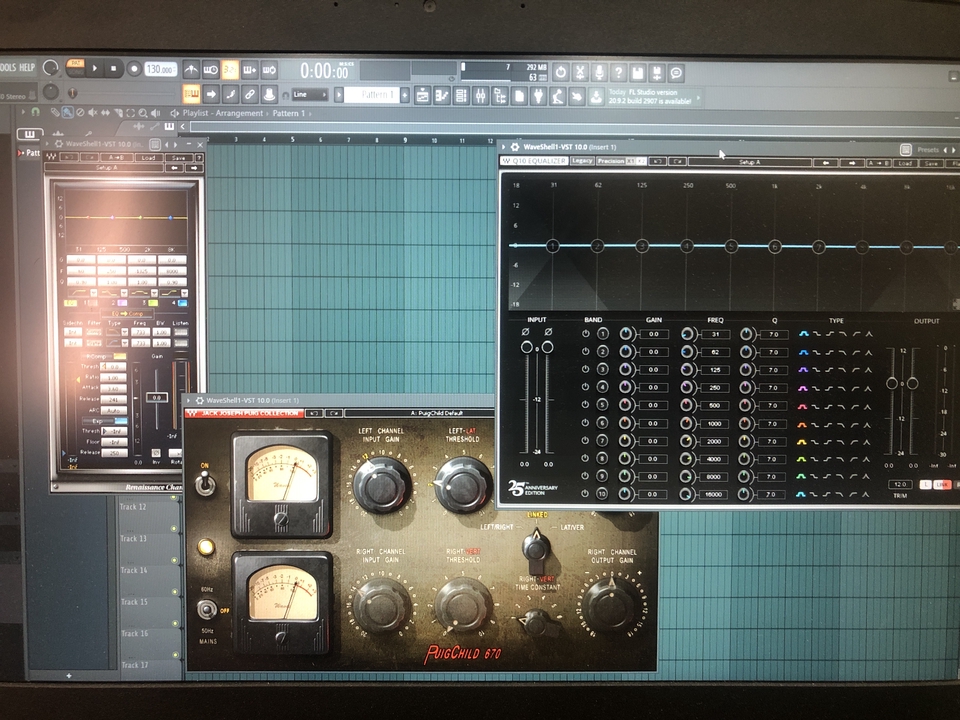The height and width of the screenshot is (720, 960).
Task: Expand the Q10 WaveShell window menu arrow
Action: point(504,147)
